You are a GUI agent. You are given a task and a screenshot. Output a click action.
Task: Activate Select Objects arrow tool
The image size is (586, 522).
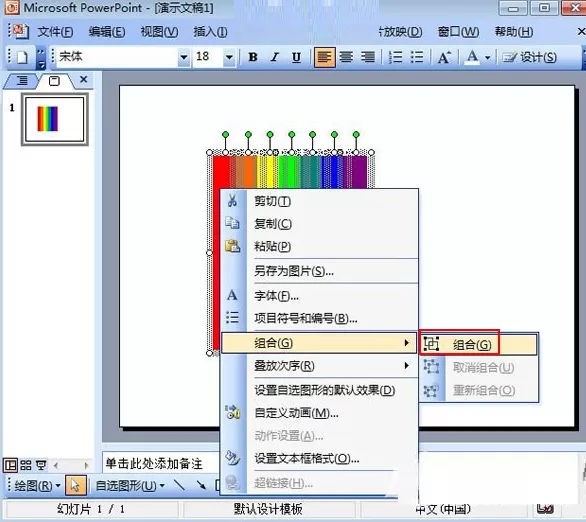pos(75,486)
